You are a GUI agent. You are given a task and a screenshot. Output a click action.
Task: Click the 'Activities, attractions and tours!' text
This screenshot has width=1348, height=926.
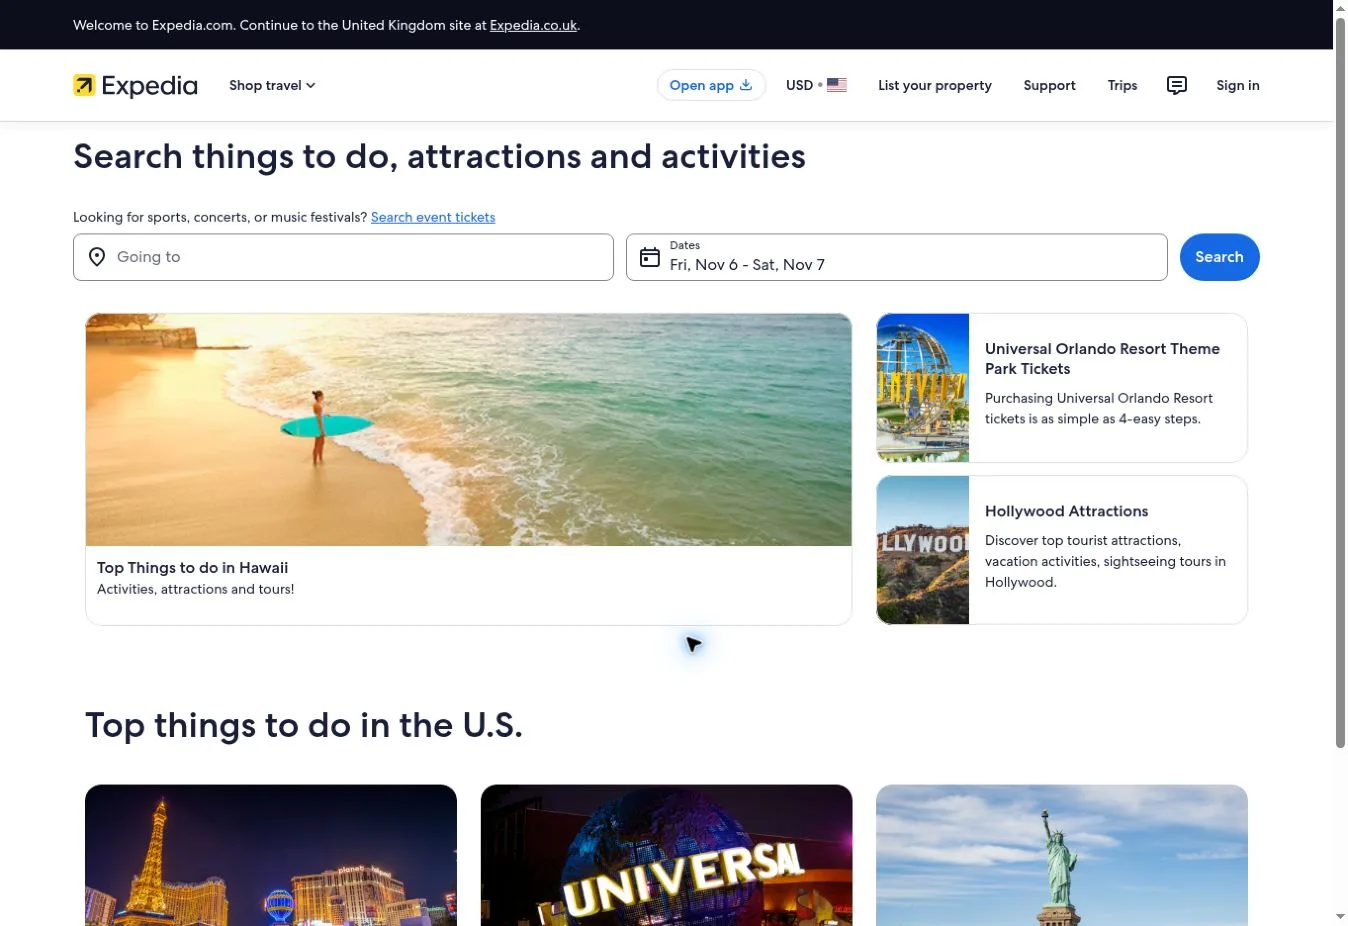click(x=195, y=589)
